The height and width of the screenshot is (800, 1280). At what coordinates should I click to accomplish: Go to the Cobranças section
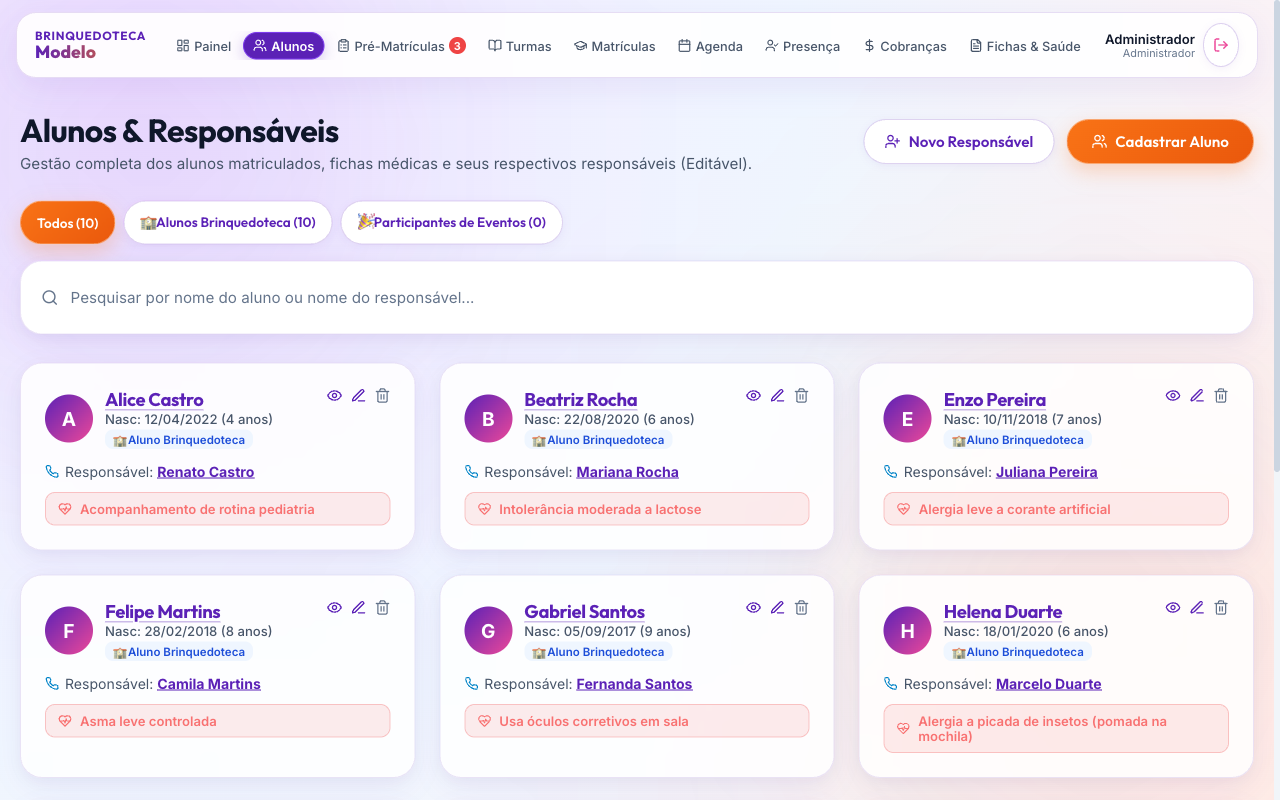[x=905, y=46]
